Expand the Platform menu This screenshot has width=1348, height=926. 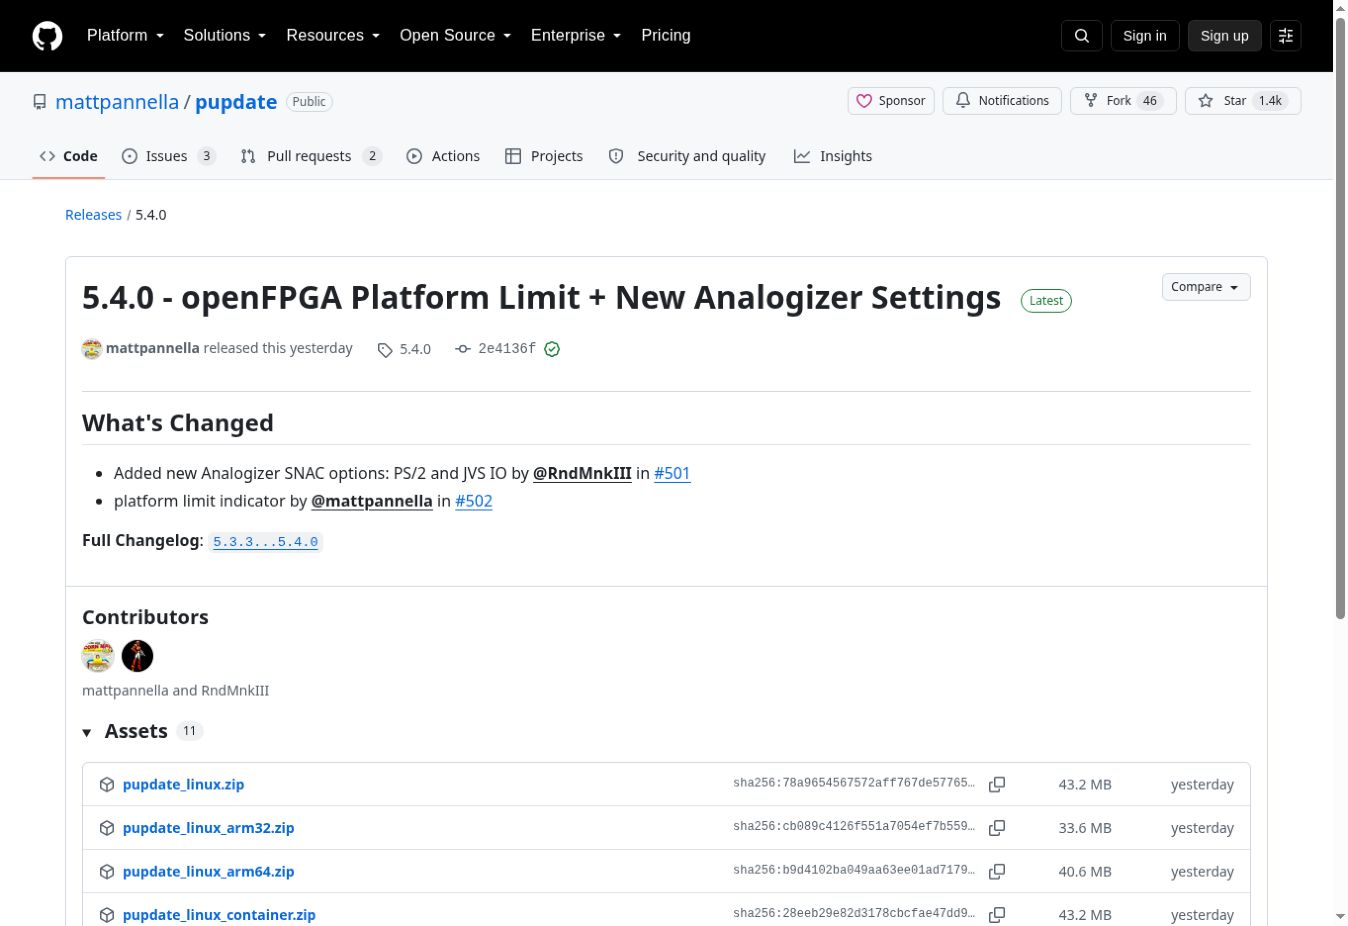pyautogui.click(x=126, y=36)
